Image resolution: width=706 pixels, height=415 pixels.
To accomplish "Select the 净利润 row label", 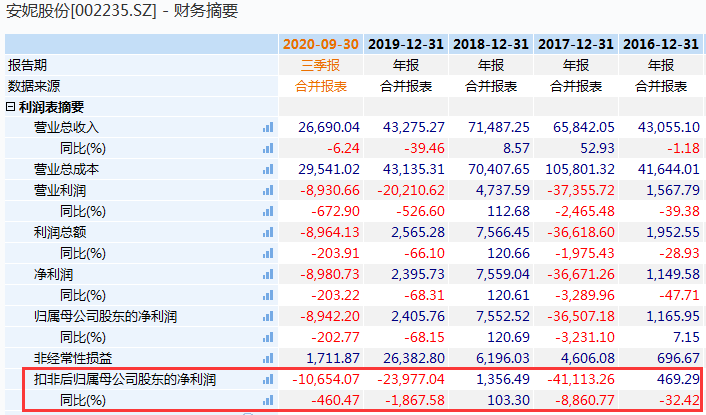I will point(53,275).
